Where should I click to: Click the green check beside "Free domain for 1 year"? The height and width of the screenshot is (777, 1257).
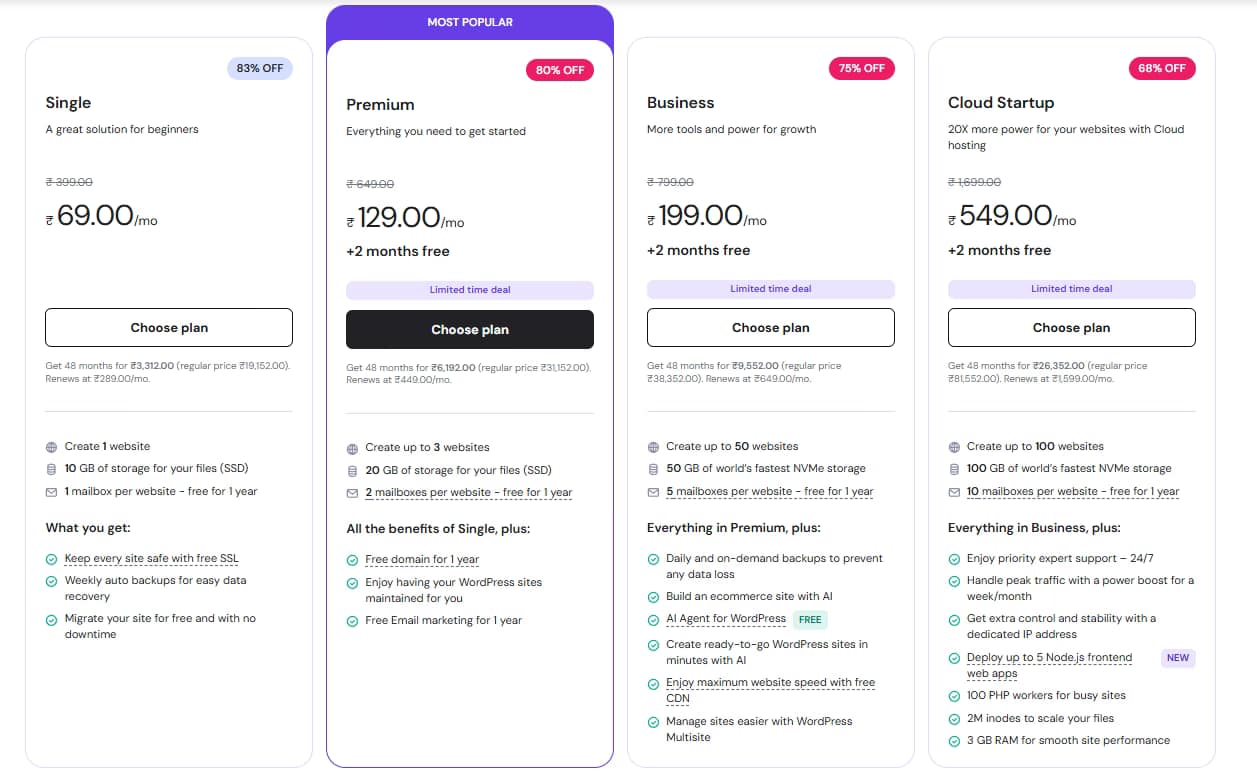point(352,559)
